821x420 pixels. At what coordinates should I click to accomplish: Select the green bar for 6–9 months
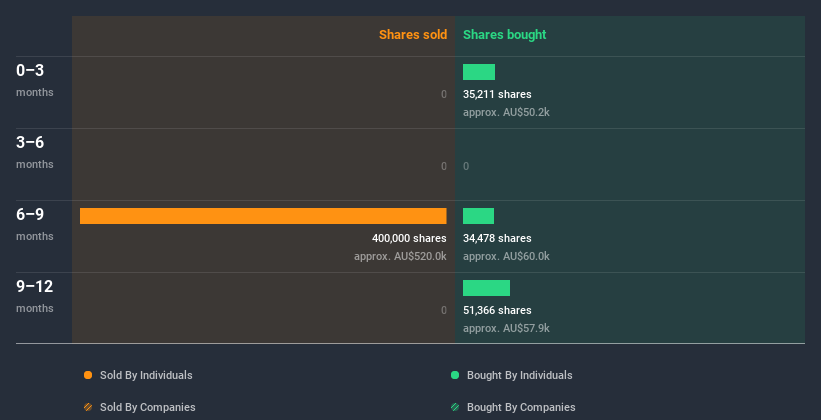click(x=478, y=216)
